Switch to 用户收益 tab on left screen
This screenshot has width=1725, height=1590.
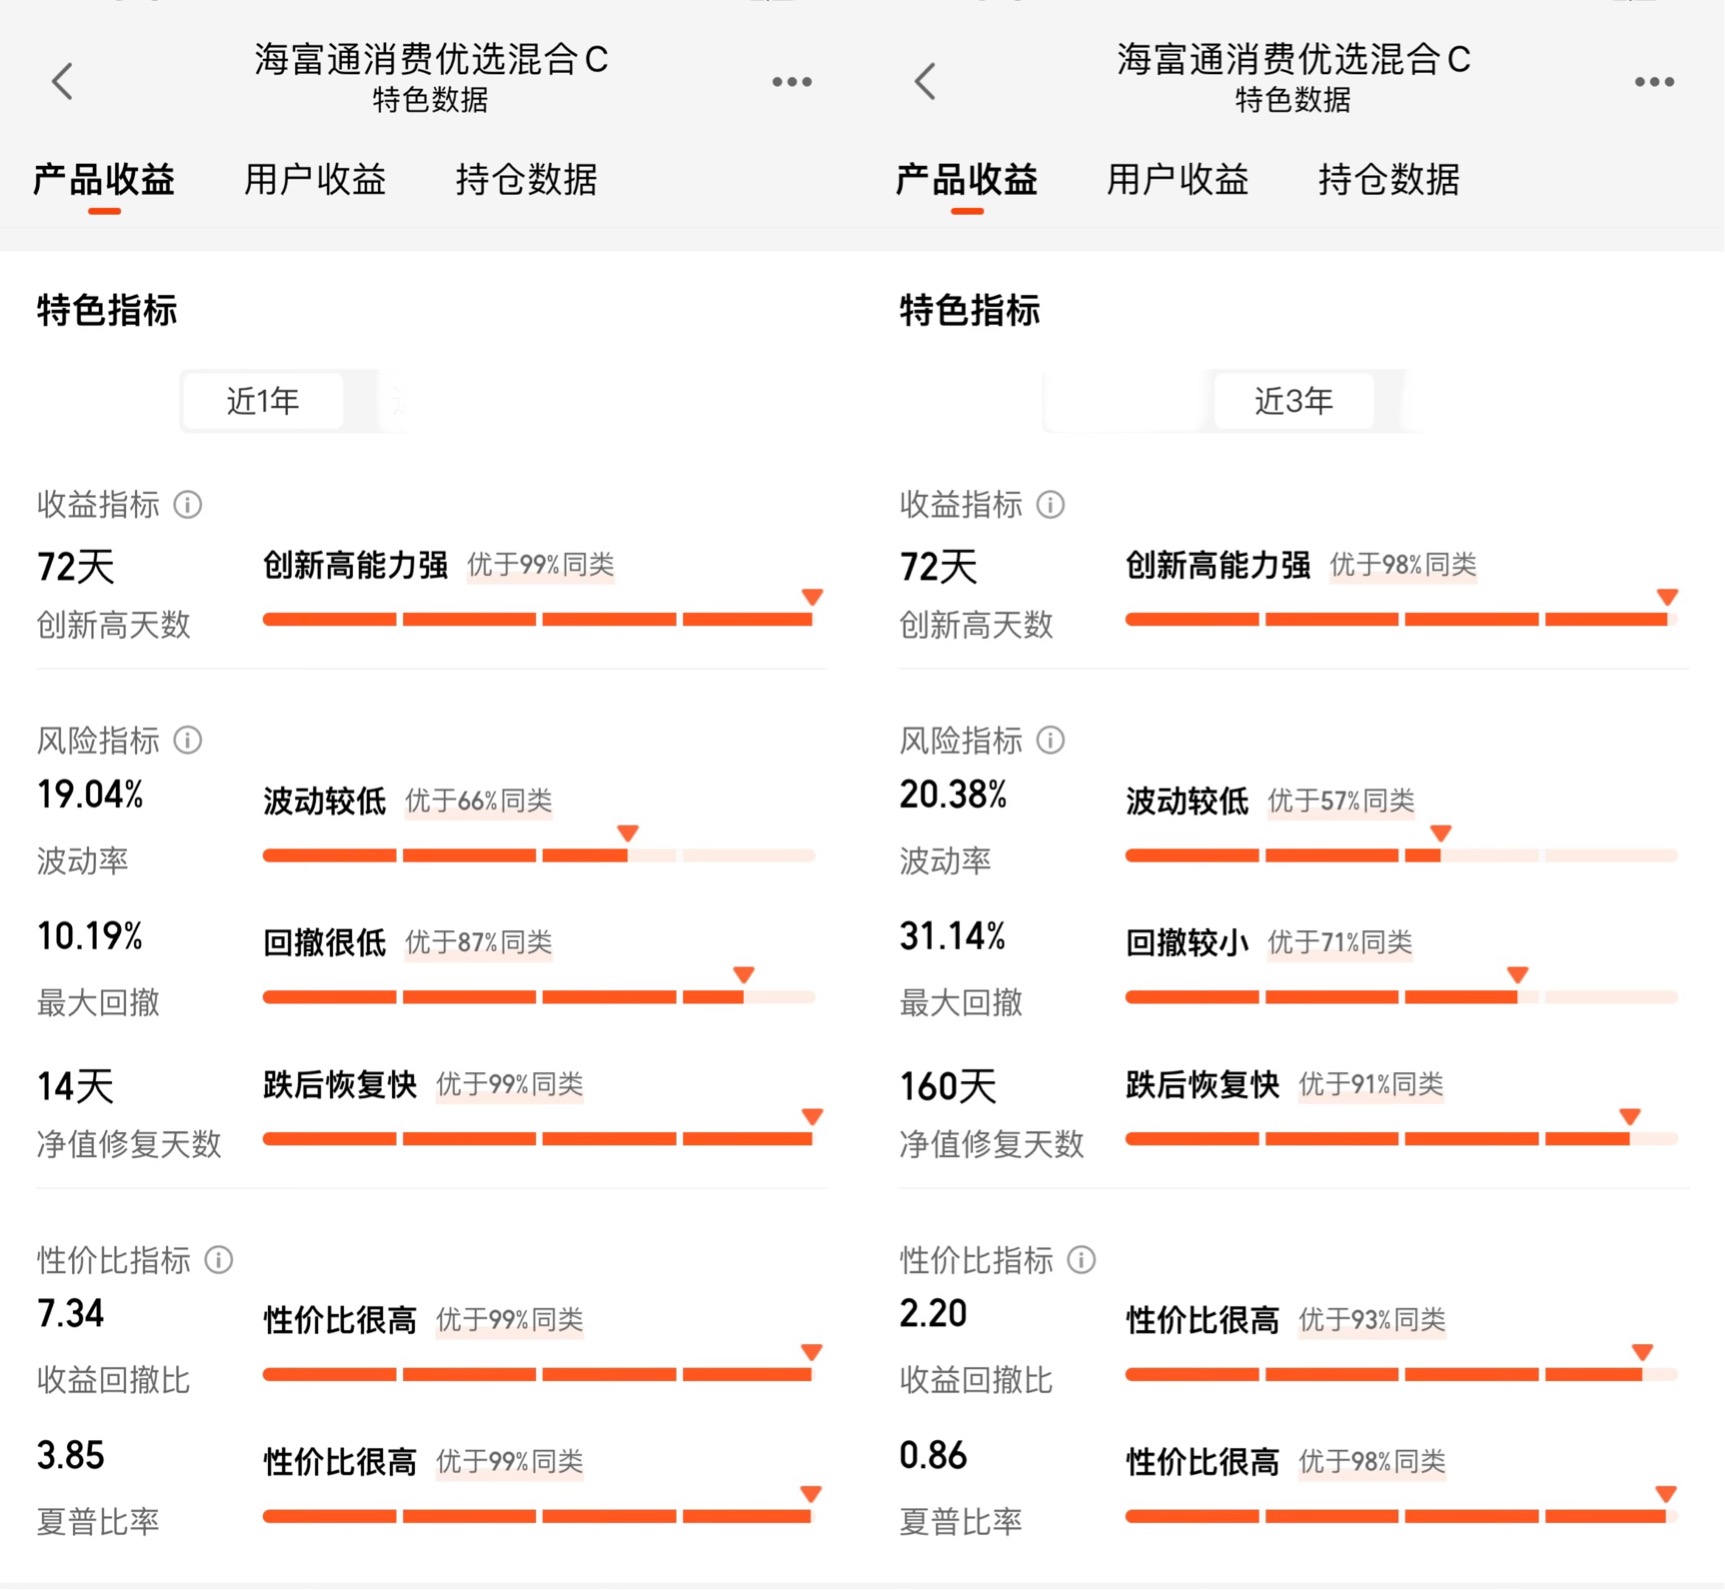point(315,180)
